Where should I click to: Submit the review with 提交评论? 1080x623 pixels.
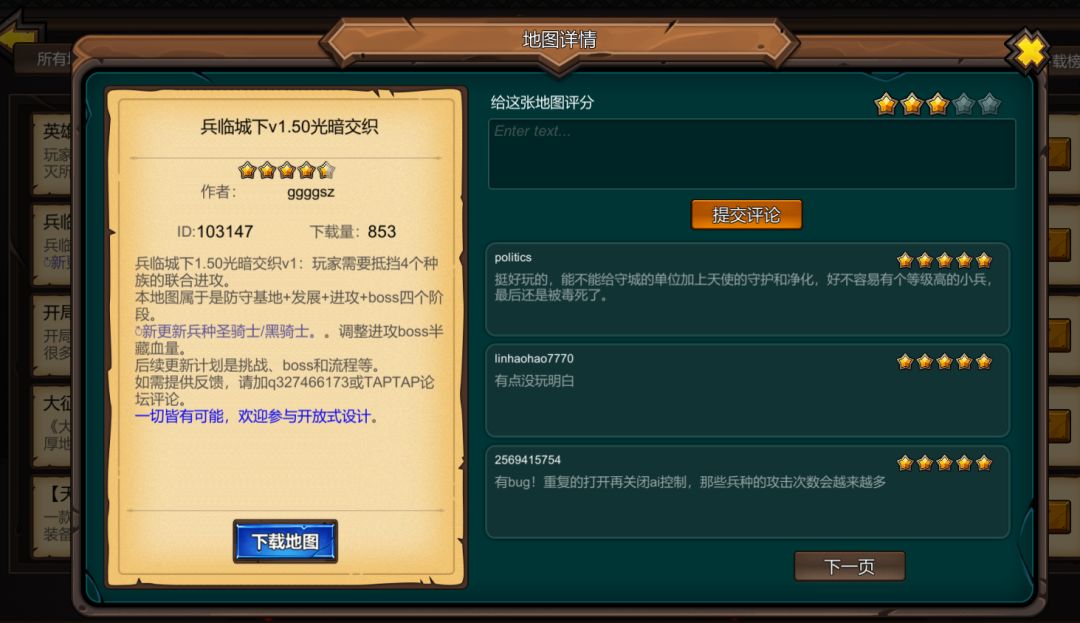[x=747, y=215]
